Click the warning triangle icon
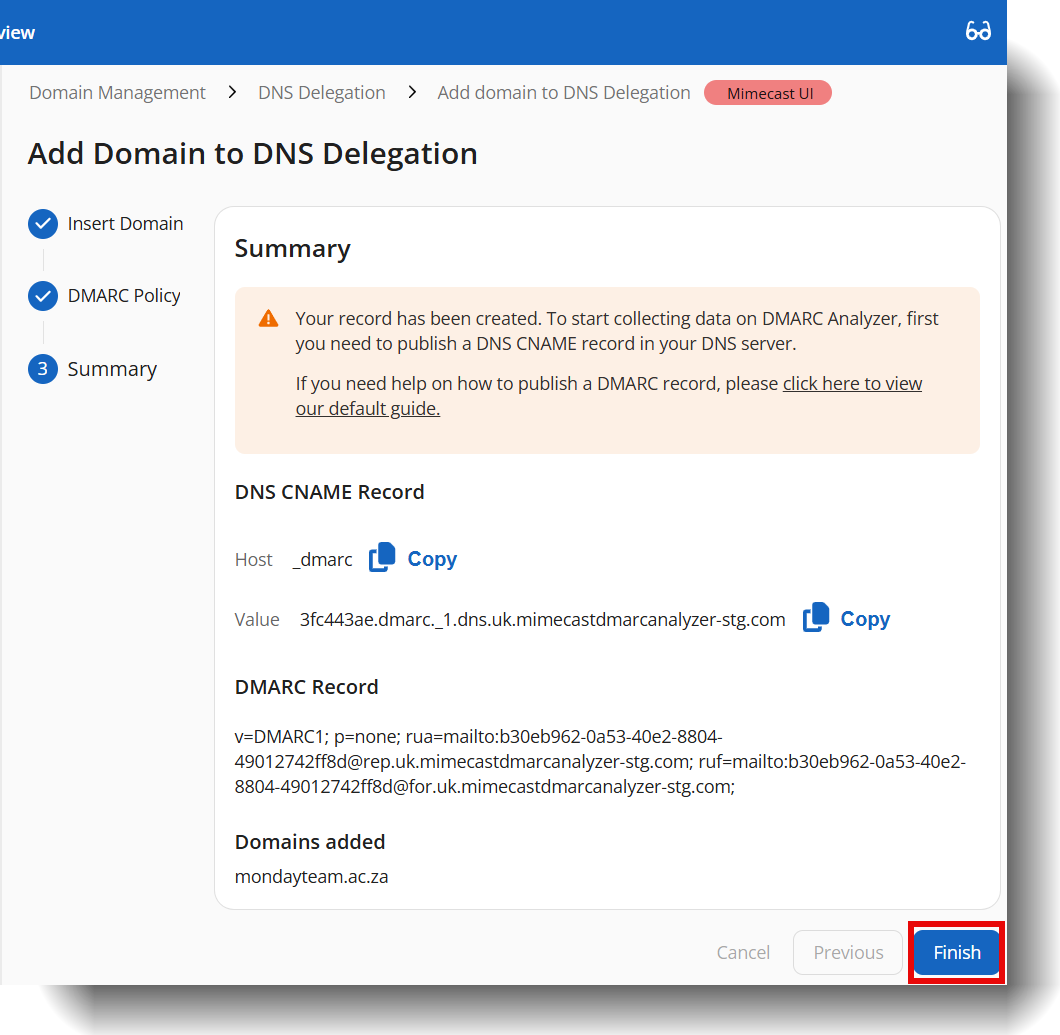The height and width of the screenshot is (1035, 1060). tap(267, 317)
